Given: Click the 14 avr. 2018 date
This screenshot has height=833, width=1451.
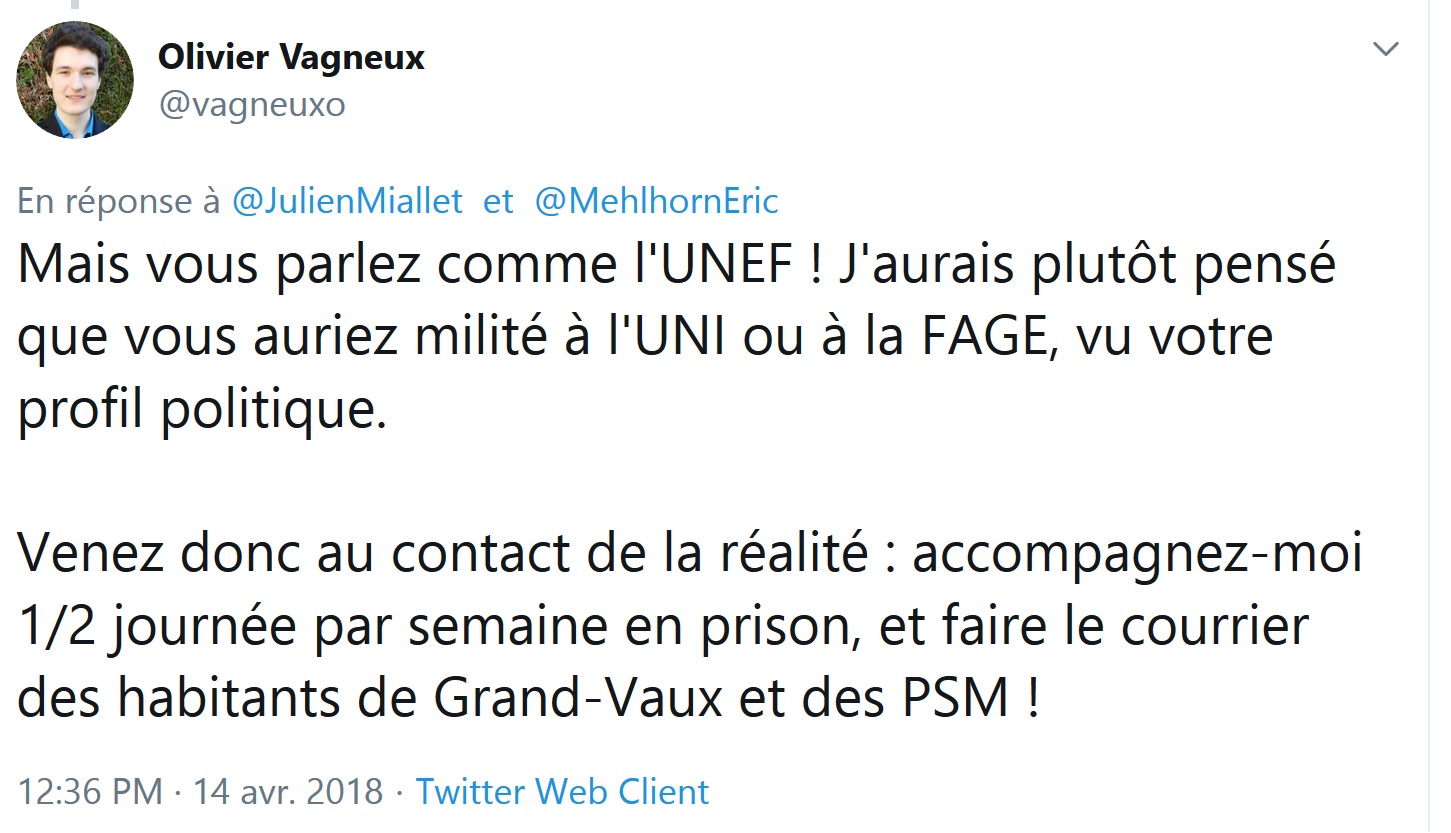Looking at the screenshot, I should [x=289, y=792].
